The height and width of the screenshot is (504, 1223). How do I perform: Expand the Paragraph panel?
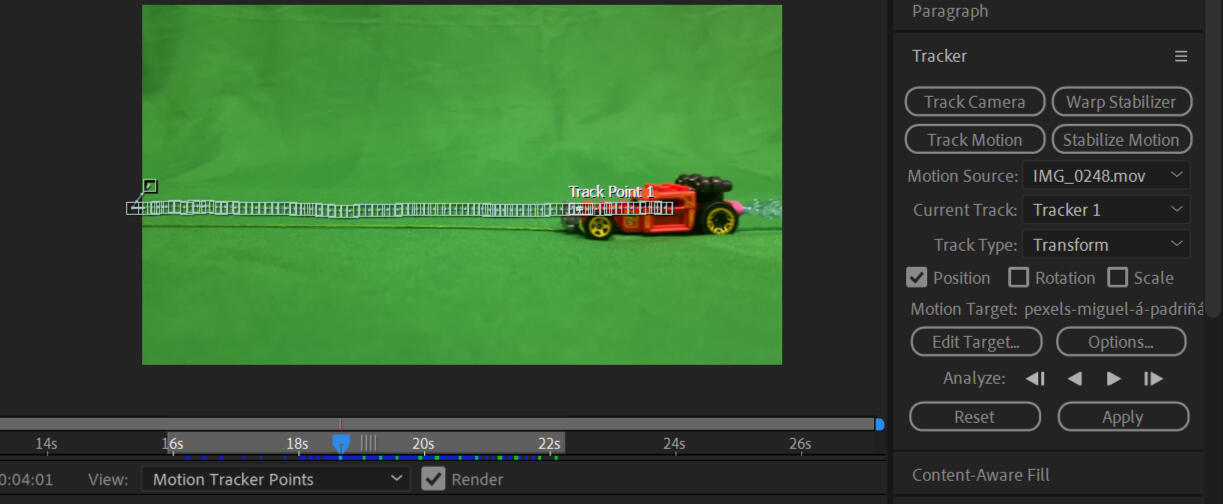coord(950,12)
